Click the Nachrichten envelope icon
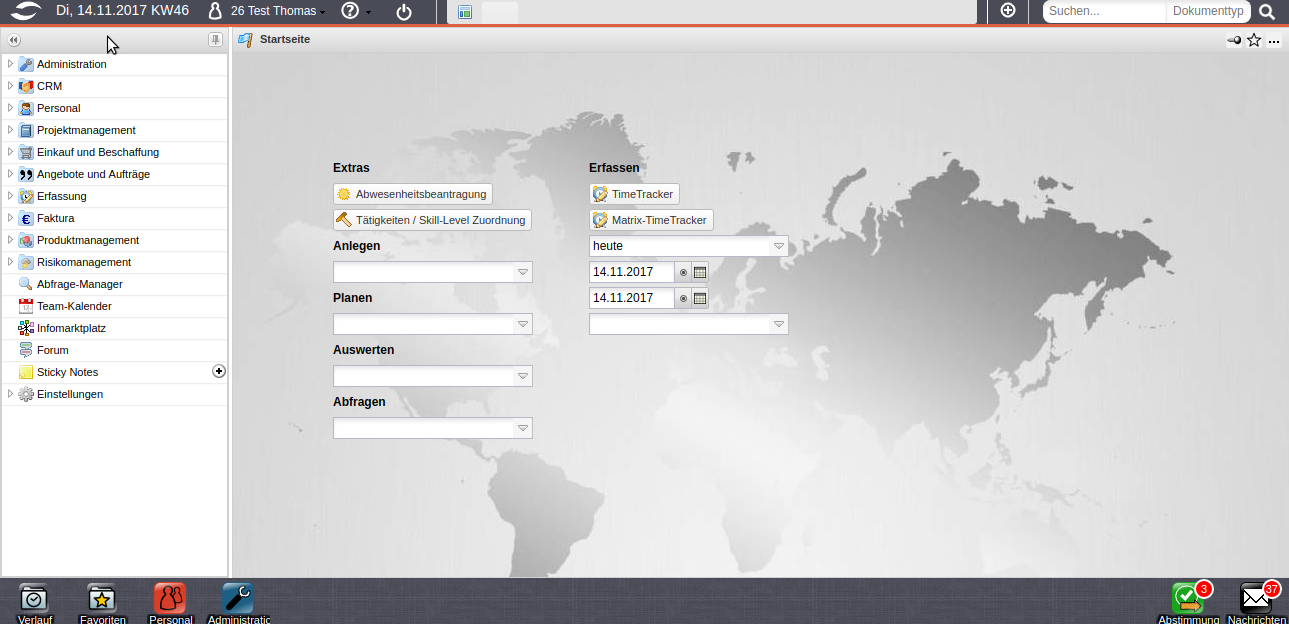Image resolution: width=1289 pixels, height=627 pixels. [1256, 598]
